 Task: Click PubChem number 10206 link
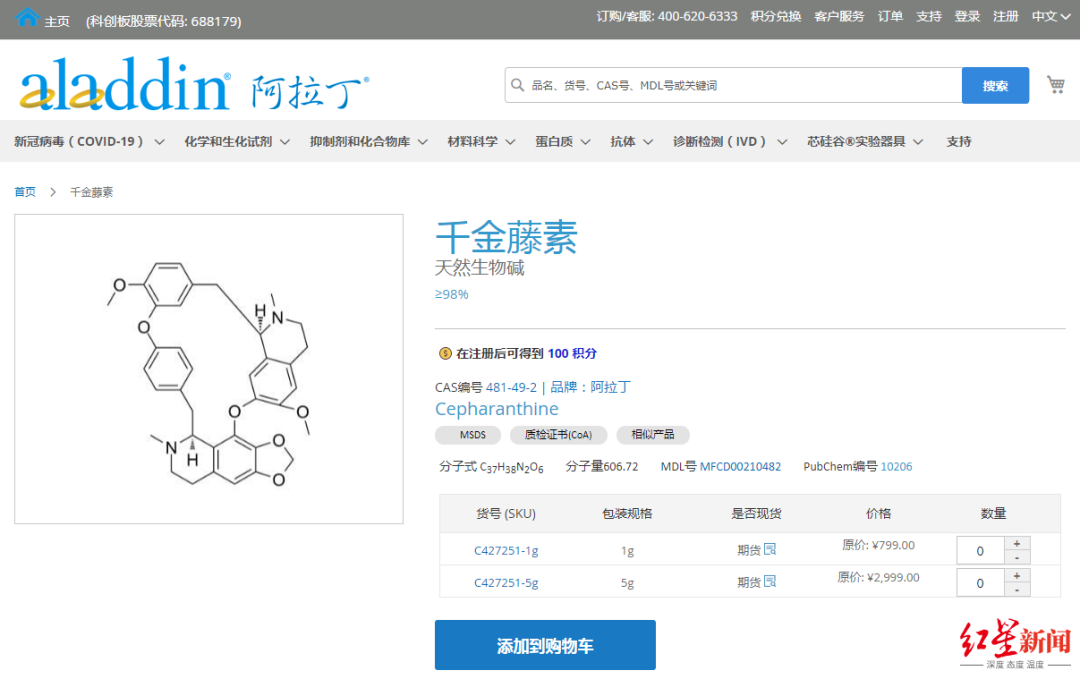pos(896,466)
